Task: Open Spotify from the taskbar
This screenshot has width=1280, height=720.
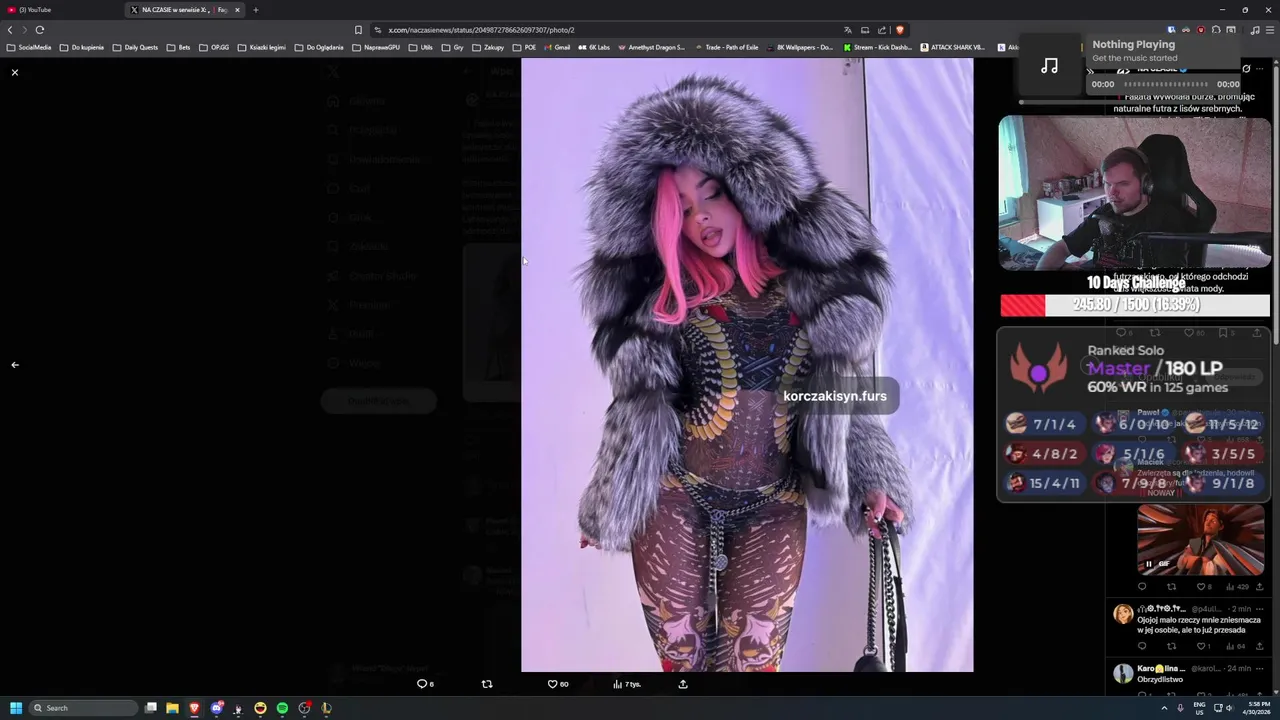Action: 282,708
